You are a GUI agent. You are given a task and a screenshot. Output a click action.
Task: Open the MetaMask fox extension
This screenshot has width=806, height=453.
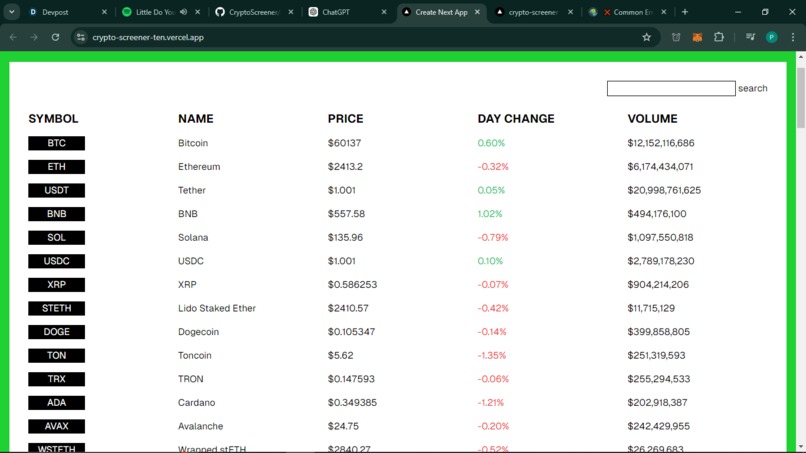tap(697, 37)
